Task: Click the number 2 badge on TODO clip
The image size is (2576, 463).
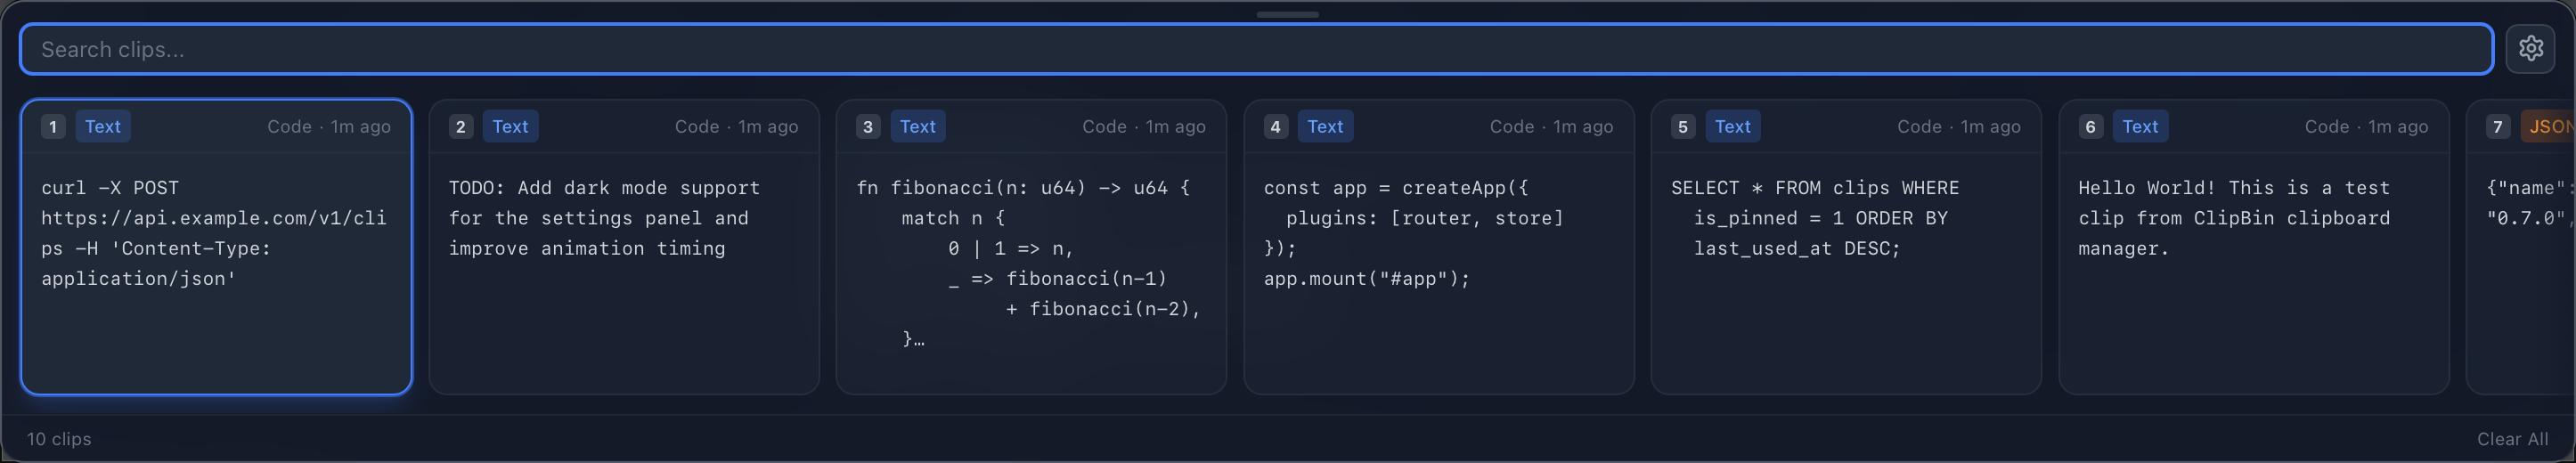Action: [x=460, y=127]
